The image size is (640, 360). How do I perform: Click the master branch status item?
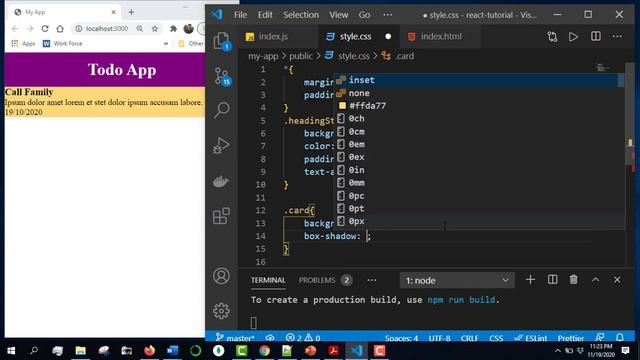(x=235, y=338)
